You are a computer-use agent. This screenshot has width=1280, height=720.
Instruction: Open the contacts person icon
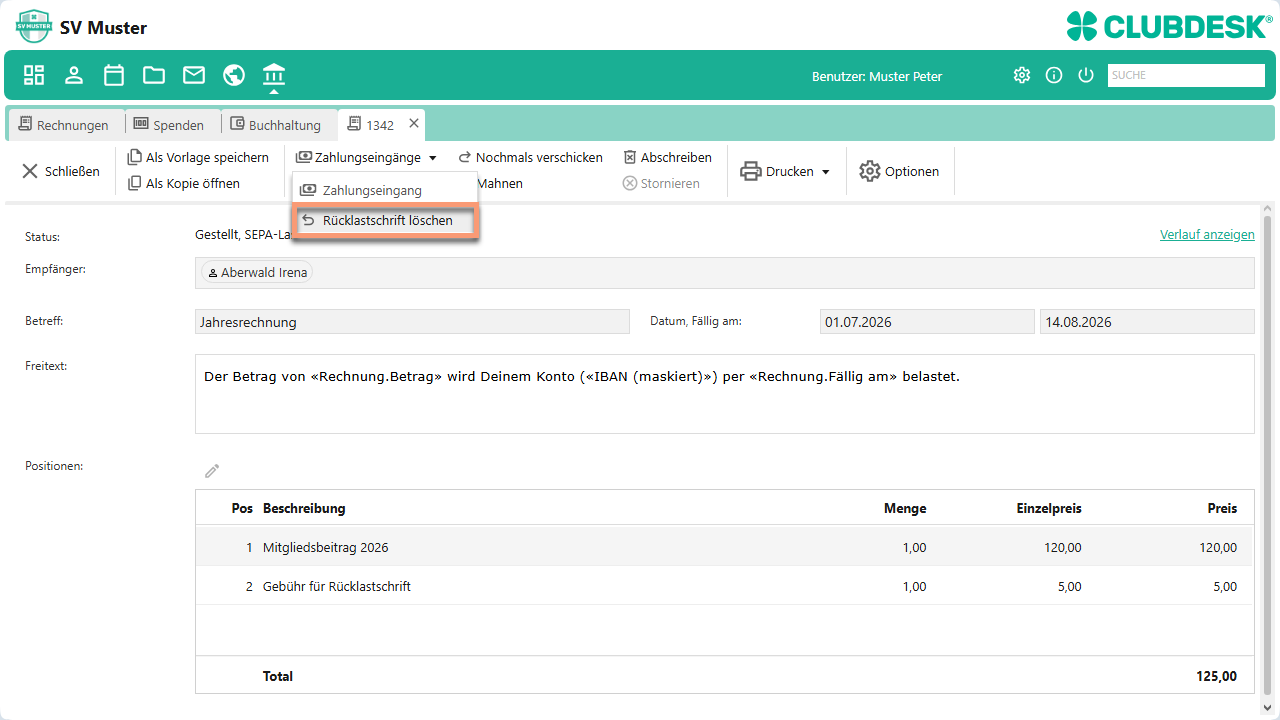(74, 75)
